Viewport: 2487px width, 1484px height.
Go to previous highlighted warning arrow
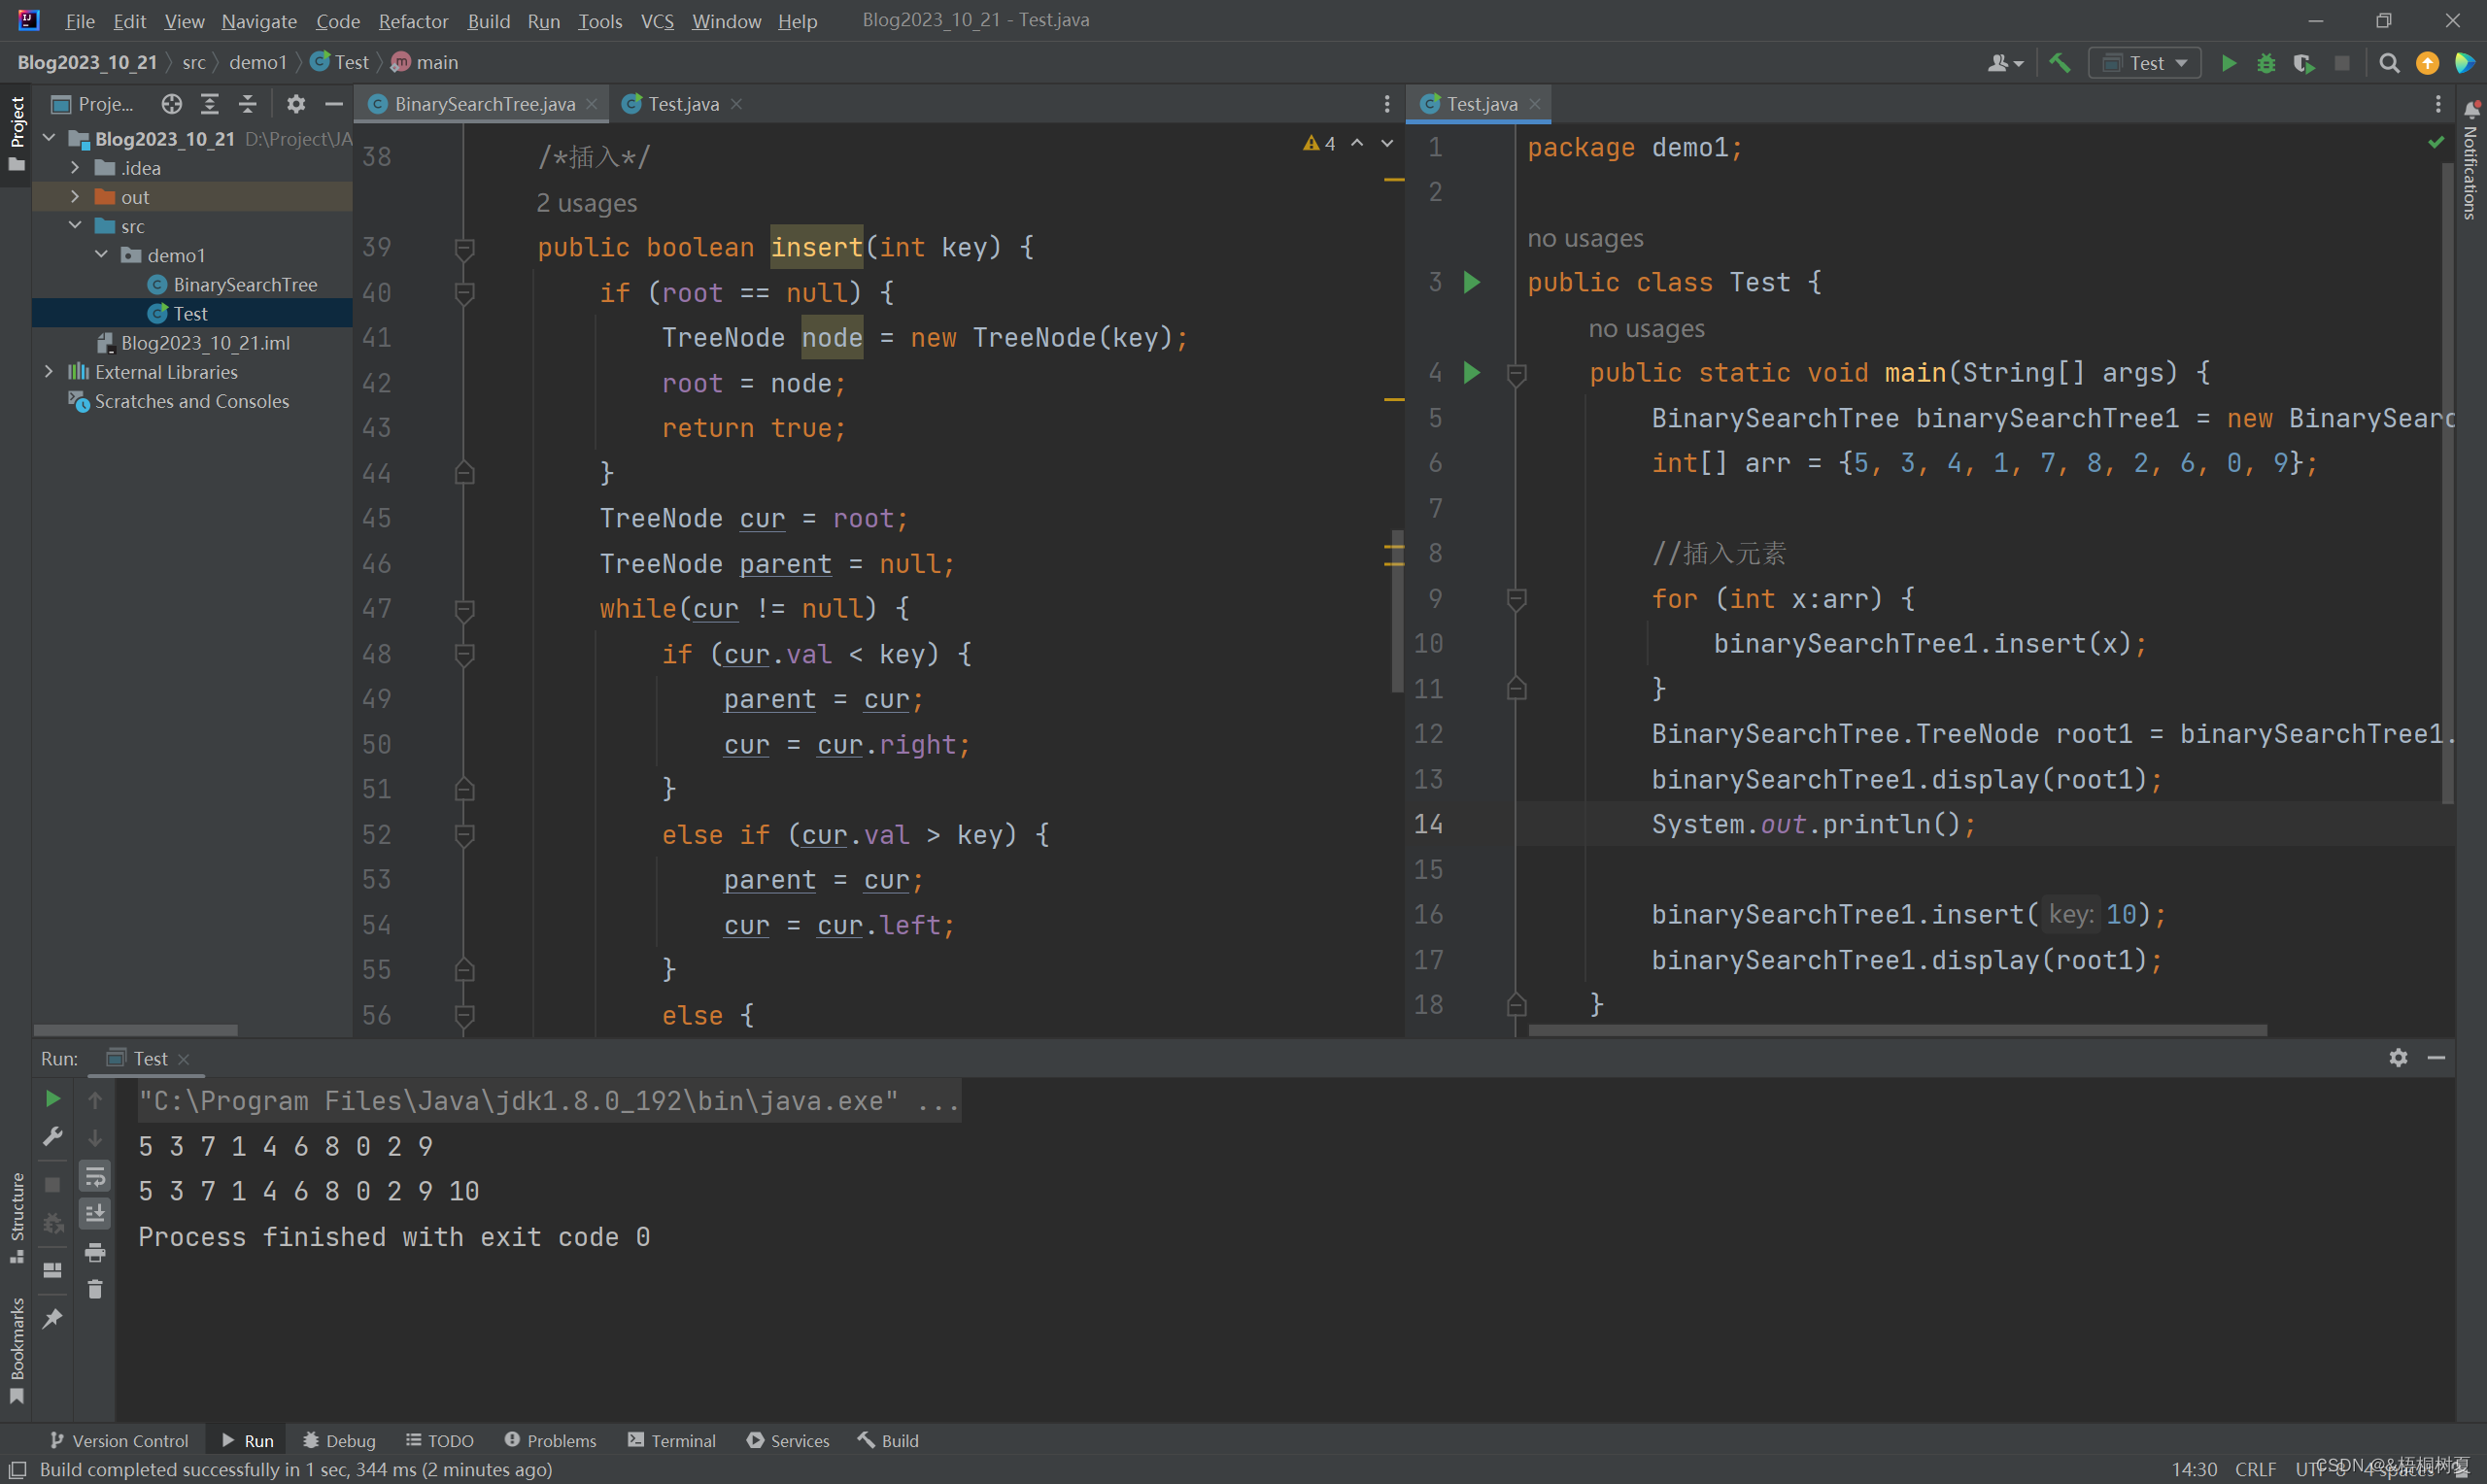1357,143
